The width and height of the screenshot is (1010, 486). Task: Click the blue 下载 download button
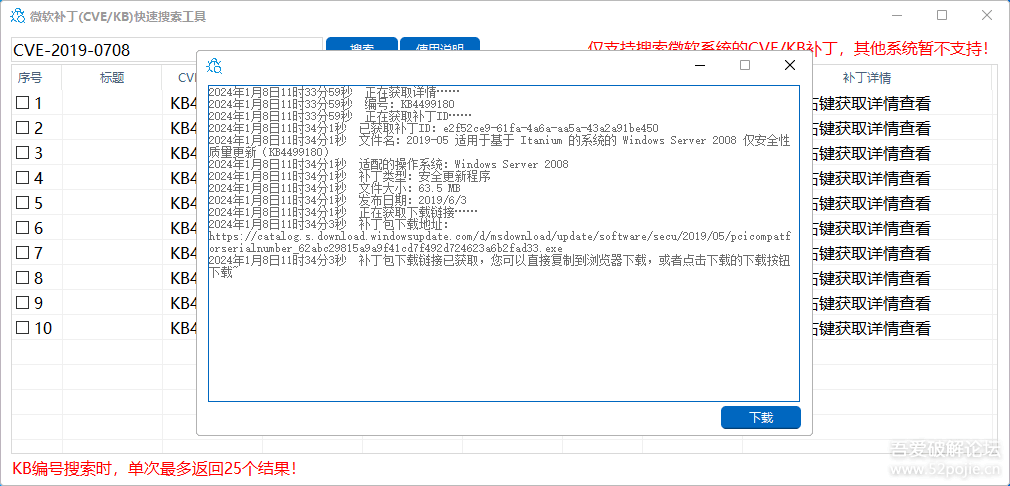click(x=761, y=417)
